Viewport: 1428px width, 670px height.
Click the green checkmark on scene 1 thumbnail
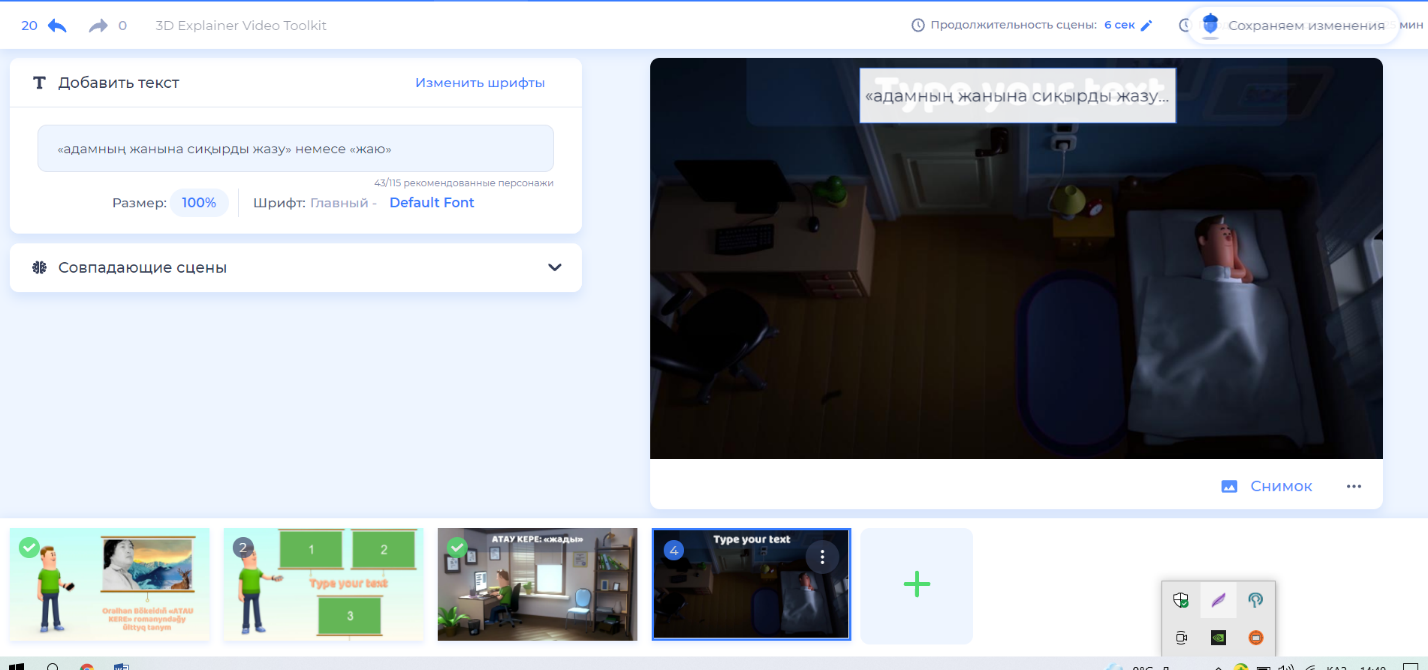[x=29, y=547]
